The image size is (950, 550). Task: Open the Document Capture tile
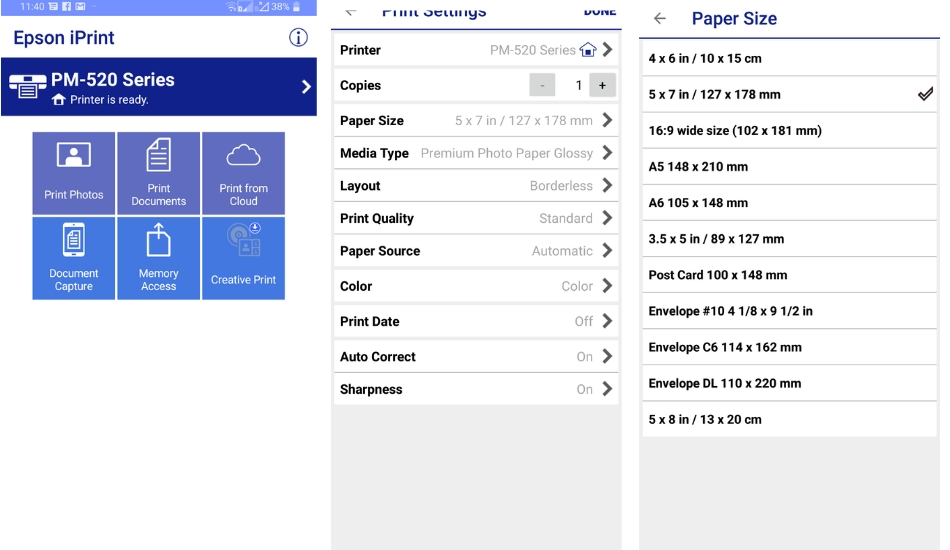(x=73, y=259)
